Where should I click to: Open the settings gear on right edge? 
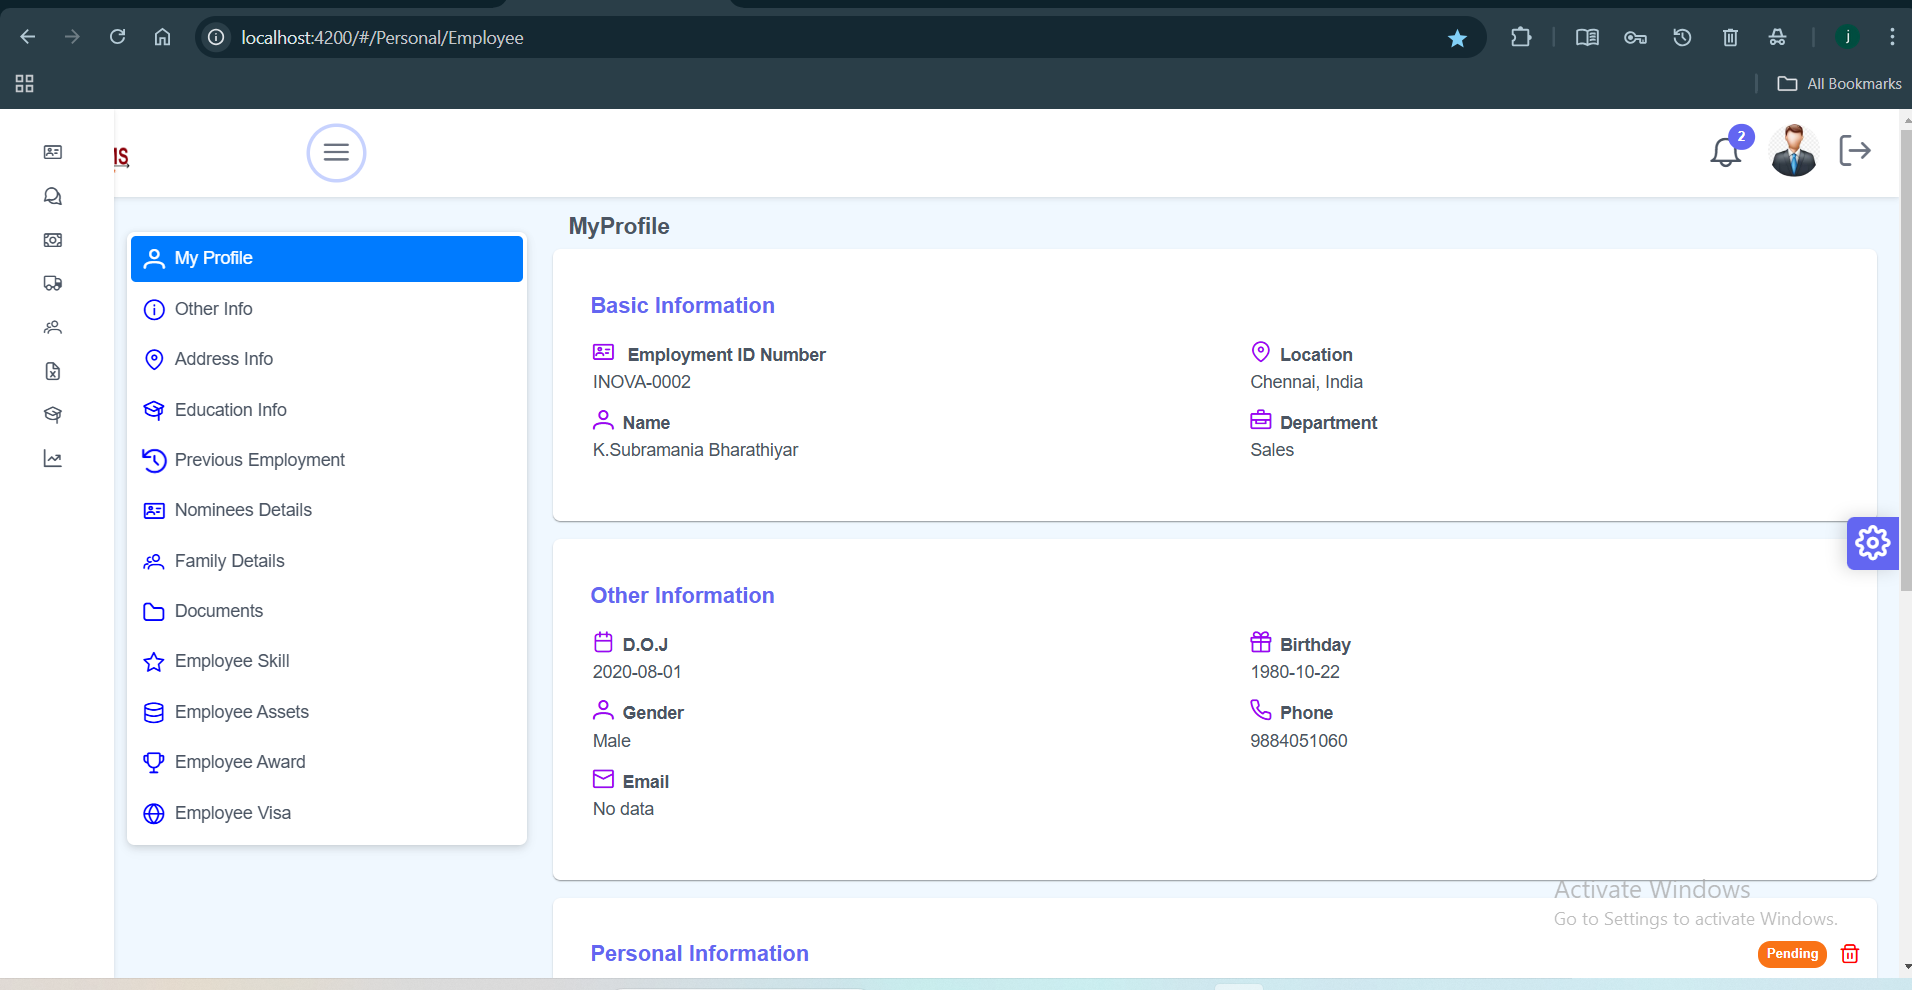[x=1872, y=543]
